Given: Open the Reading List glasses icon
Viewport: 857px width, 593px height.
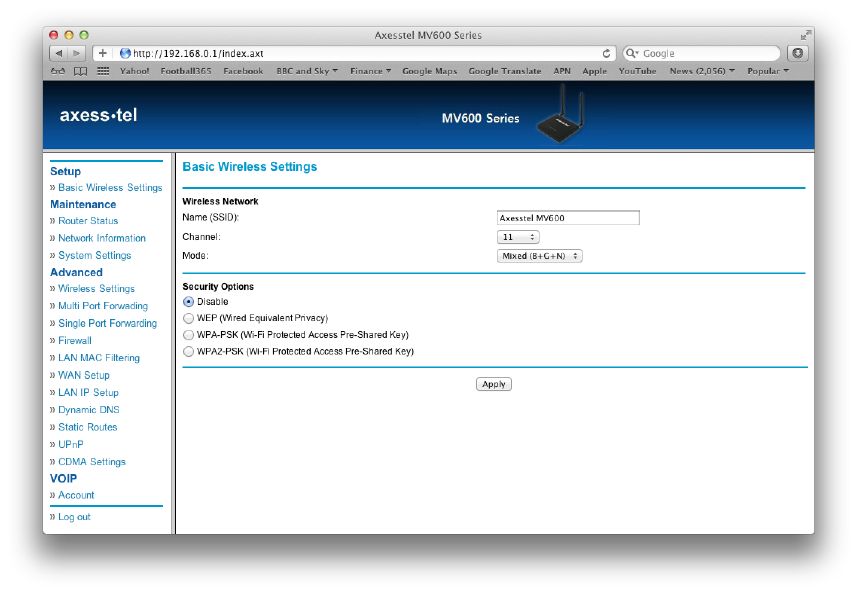Looking at the screenshot, I should (x=58, y=71).
